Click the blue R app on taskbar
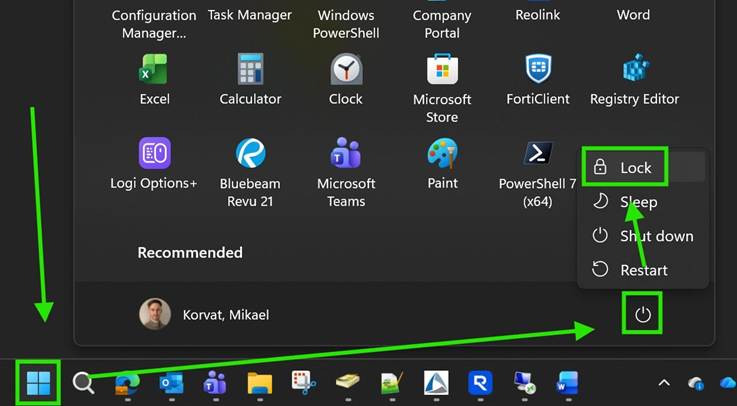The image size is (737, 406). [x=480, y=383]
